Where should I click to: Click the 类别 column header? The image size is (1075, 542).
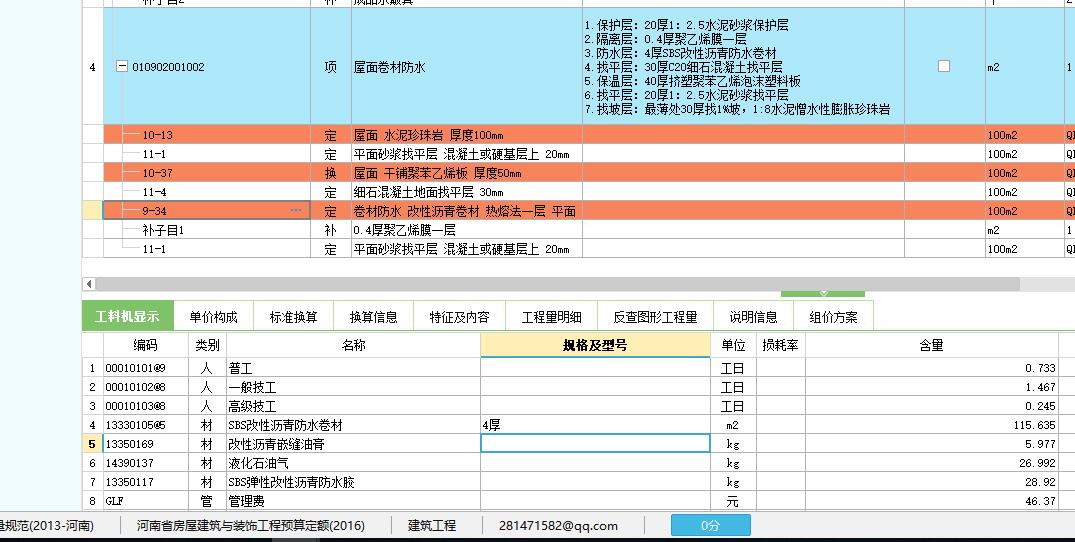[x=207, y=345]
